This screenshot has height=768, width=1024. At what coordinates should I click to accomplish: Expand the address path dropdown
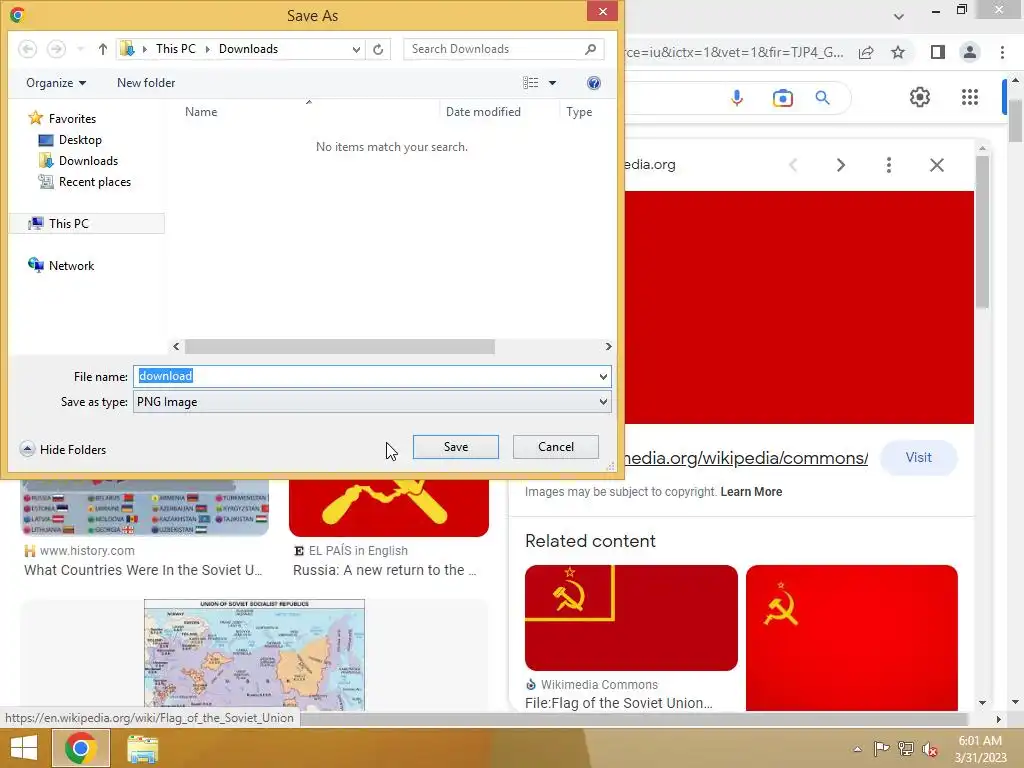(356, 49)
